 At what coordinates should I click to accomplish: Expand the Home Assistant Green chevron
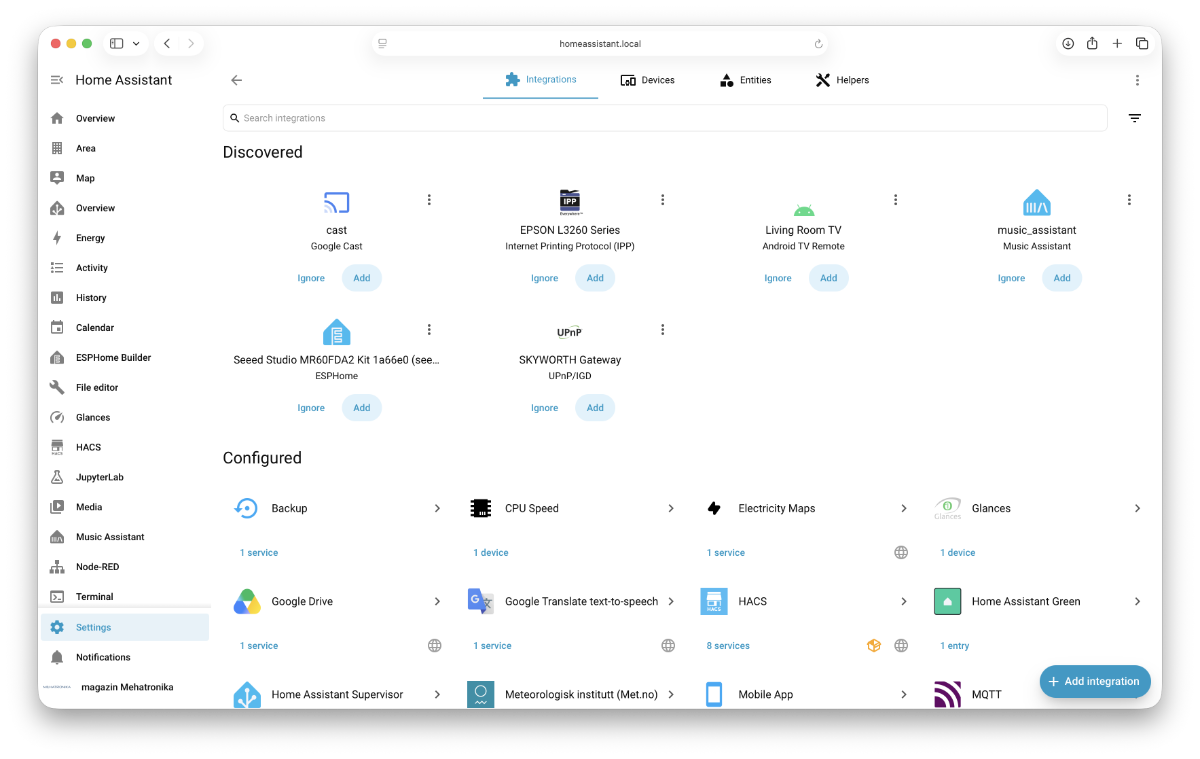click(x=1137, y=601)
